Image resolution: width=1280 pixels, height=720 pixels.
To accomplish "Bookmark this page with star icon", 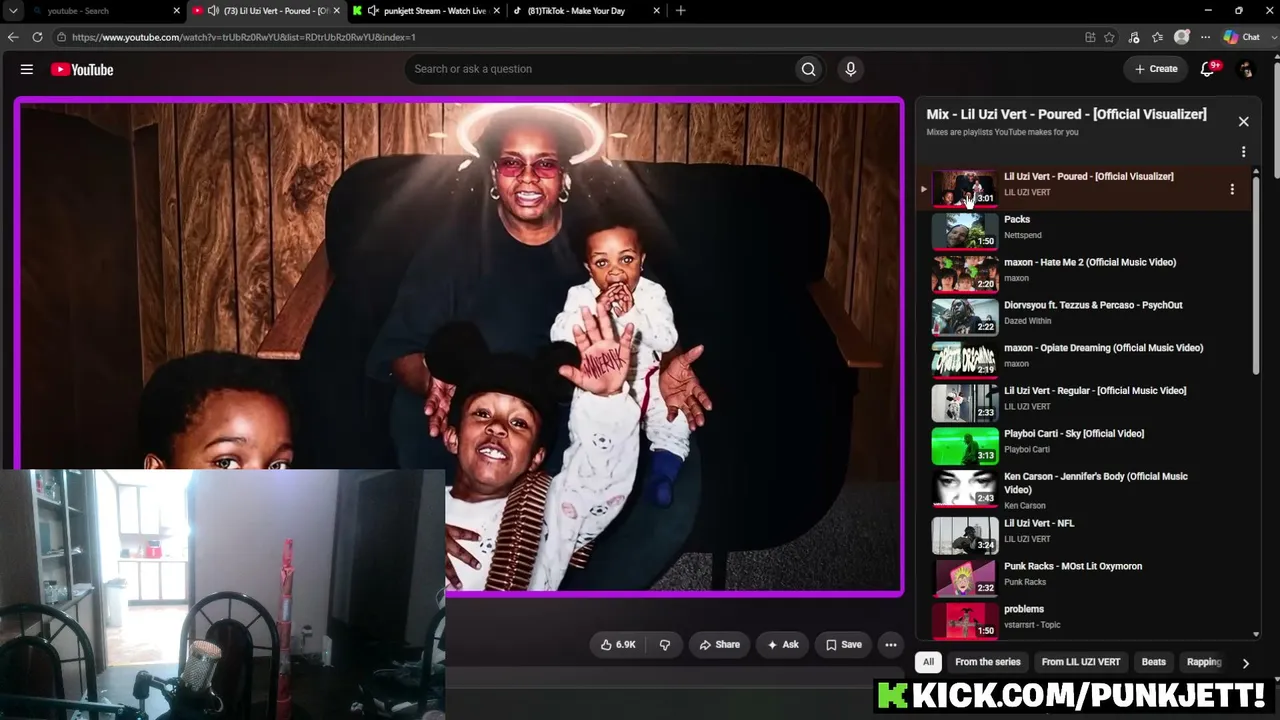I will (1109, 37).
